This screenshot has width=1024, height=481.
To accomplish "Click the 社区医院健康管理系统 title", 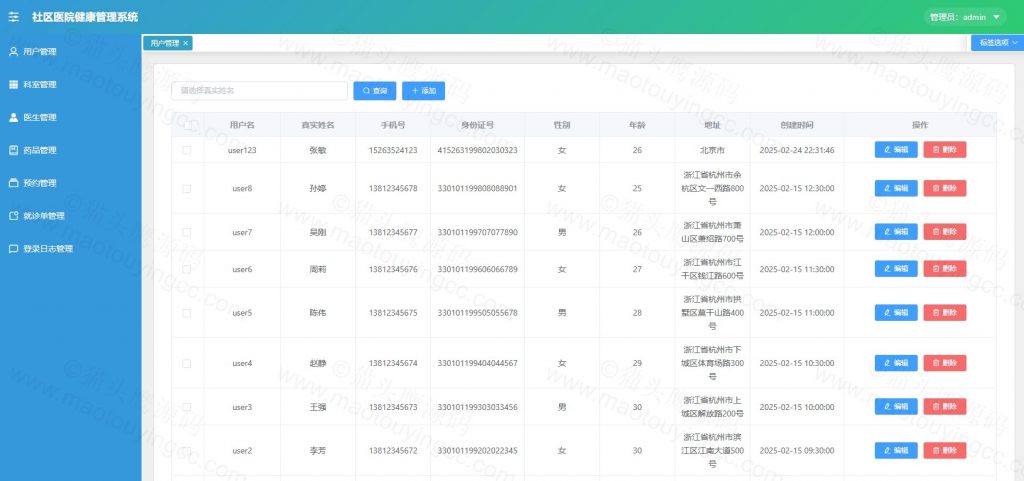I will (x=85, y=18).
